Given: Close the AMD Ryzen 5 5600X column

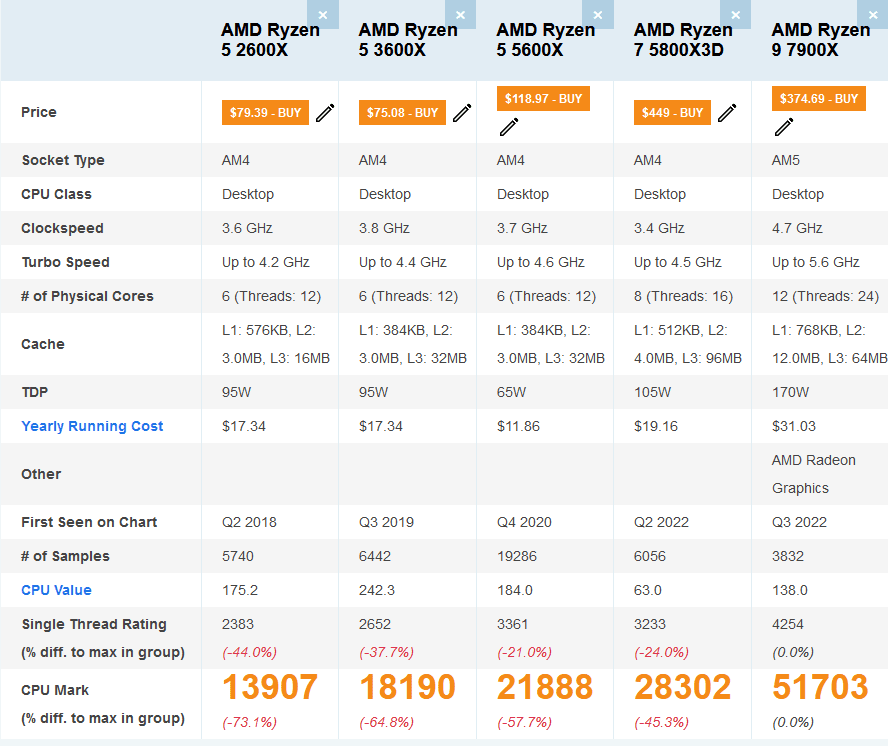Looking at the screenshot, I should coord(598,15).
